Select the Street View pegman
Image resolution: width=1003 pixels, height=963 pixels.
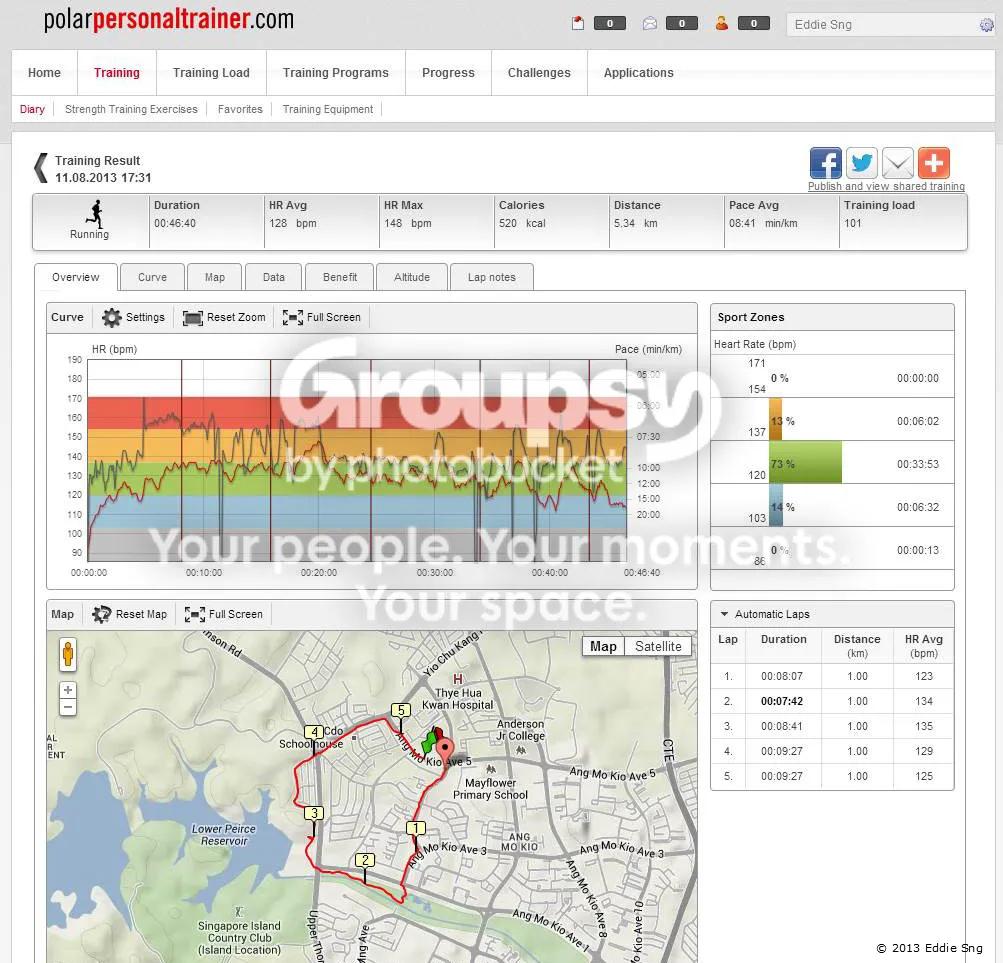pos(68,655)
